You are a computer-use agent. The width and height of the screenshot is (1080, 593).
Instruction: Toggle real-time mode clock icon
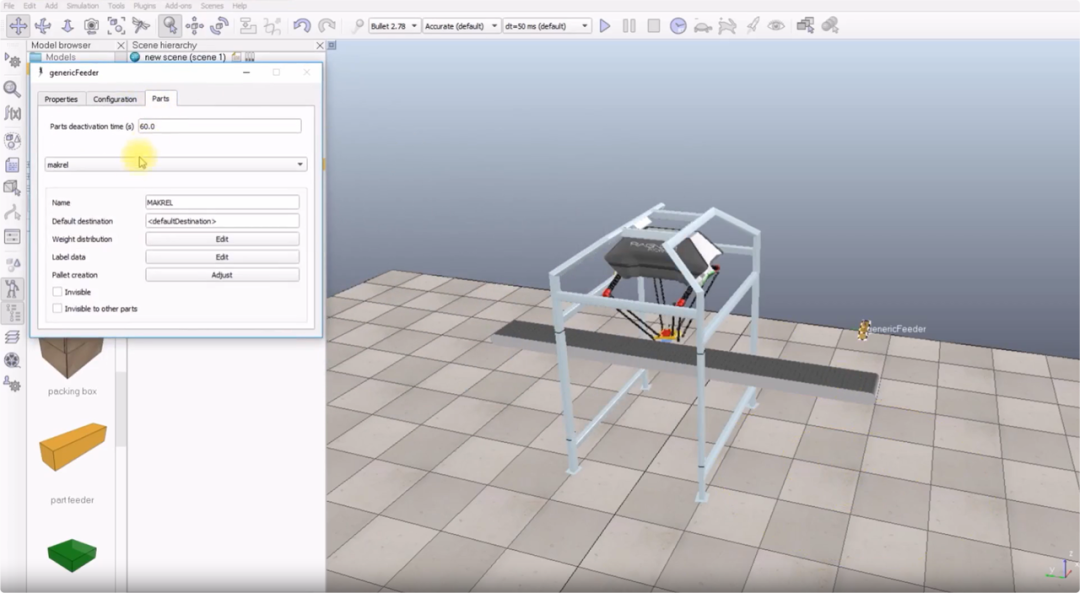(678, 26)
